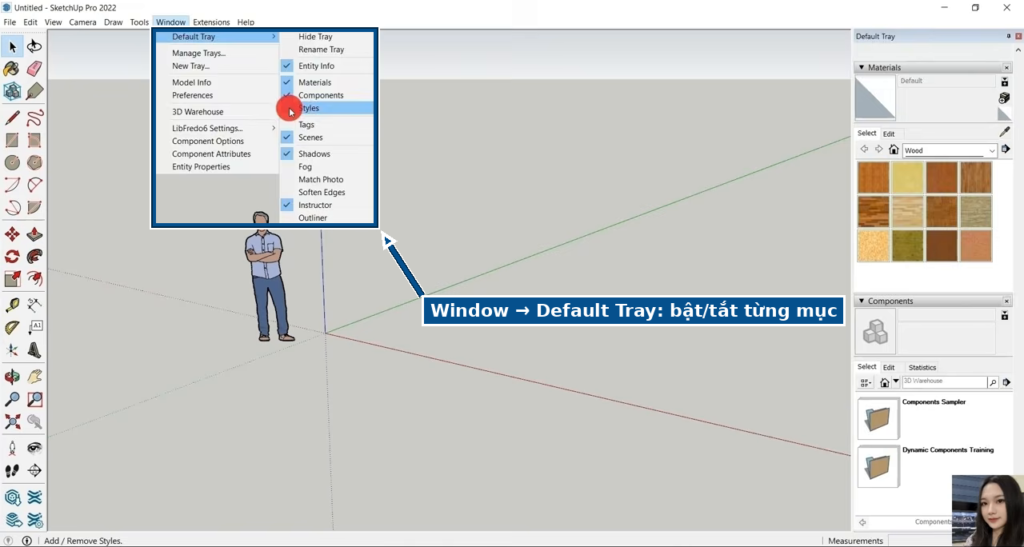Choose the Polygon tool
Image resolution: width=1024 pixels, height=547 pixels.
(x=35, y=163)
